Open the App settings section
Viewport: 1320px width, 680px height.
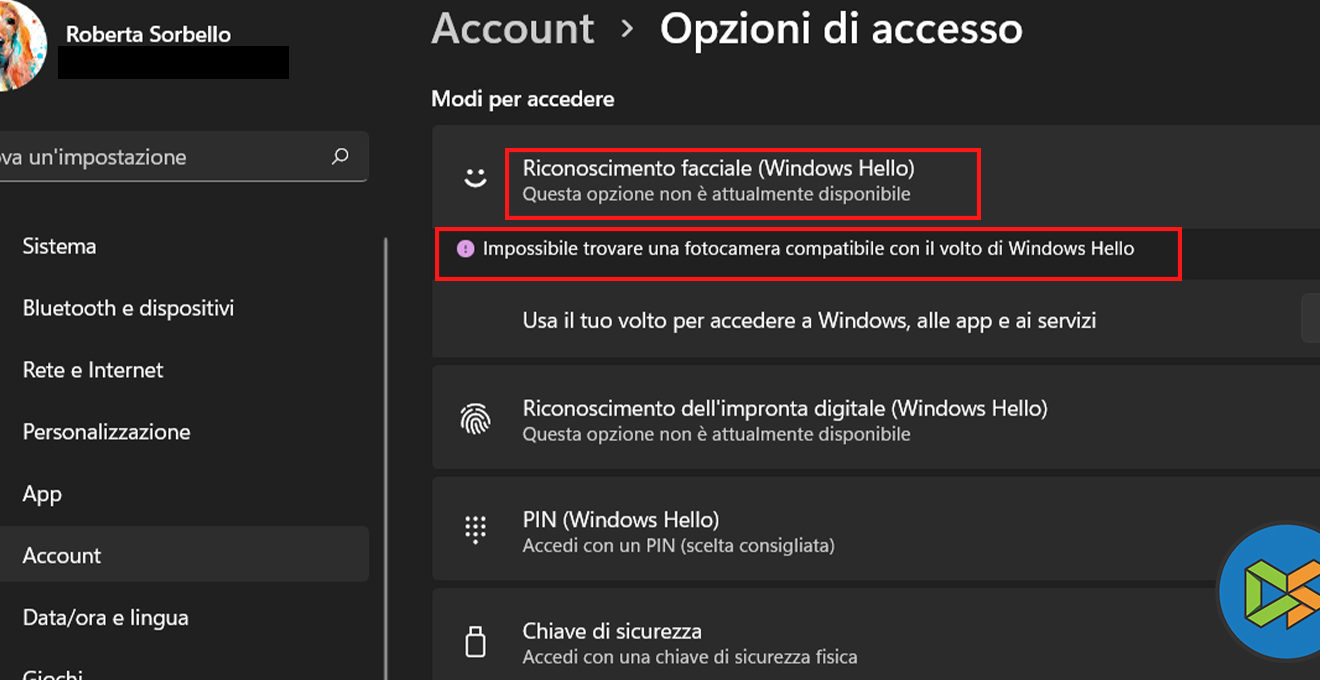pyautogui.click(x=42, y=494)
